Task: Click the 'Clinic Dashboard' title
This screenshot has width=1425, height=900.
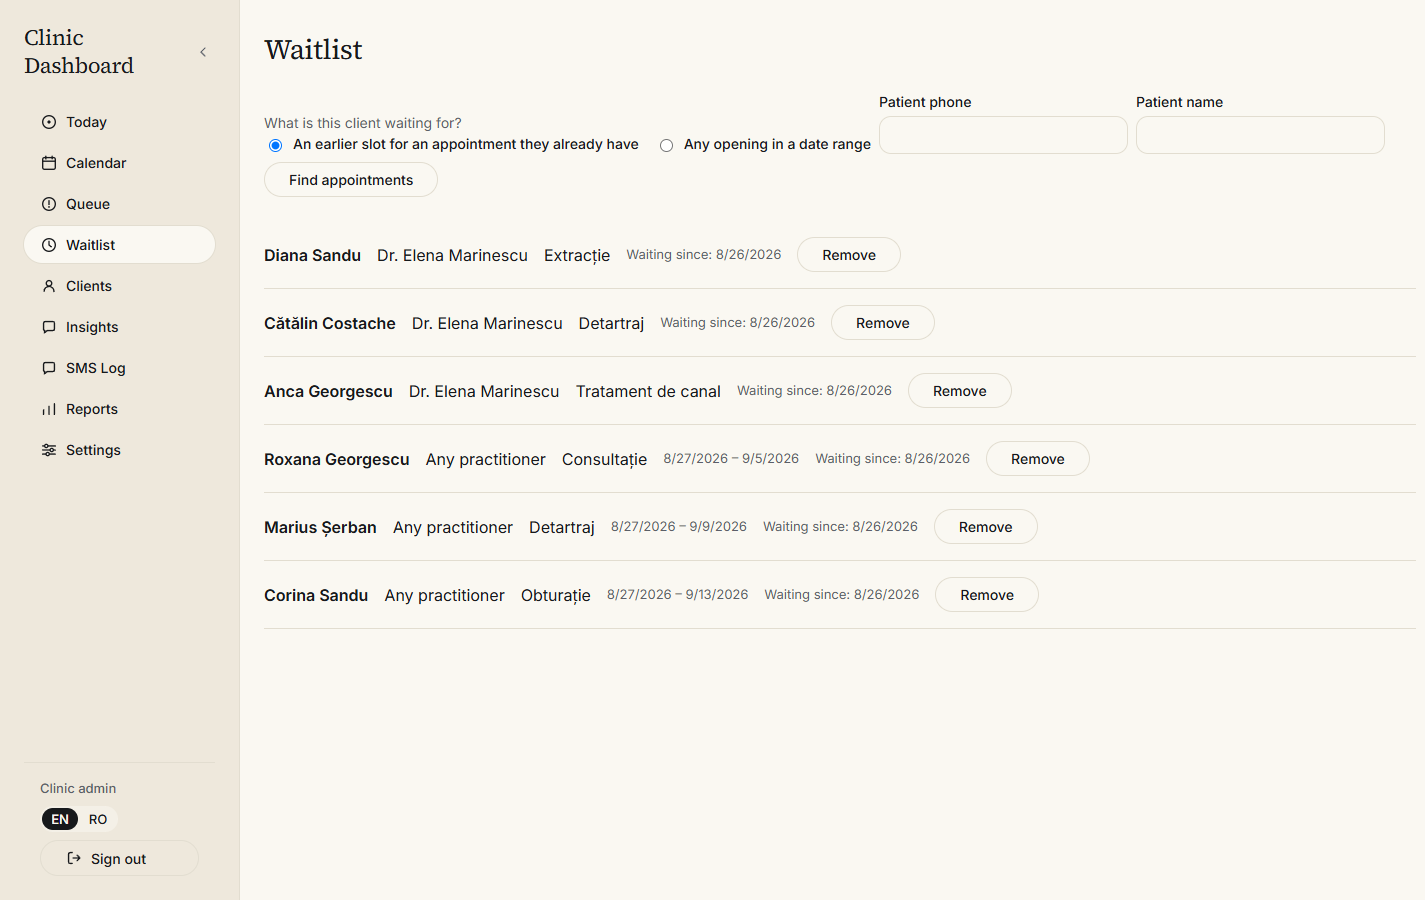Action: pos(79,52)
